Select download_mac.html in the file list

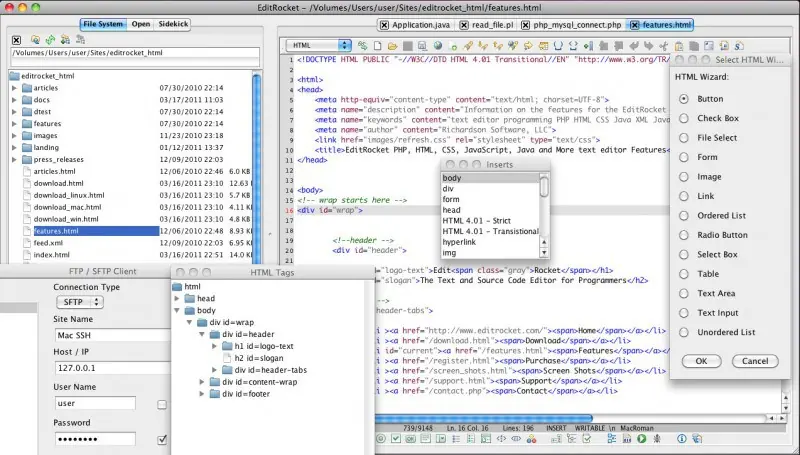67,207
